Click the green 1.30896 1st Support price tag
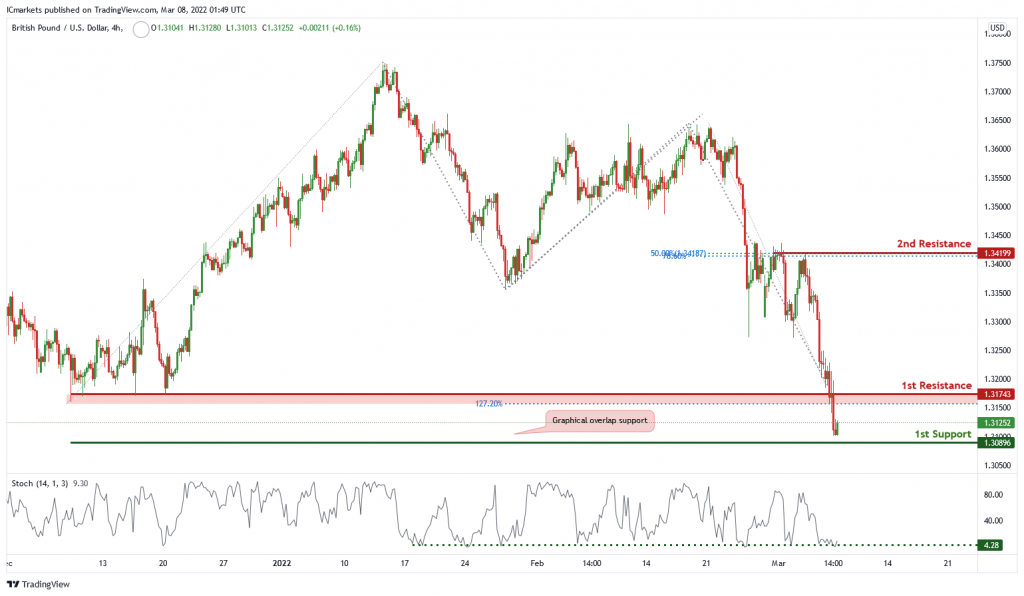The height and width of the screenshot is (596, 1024). [996, 443]
